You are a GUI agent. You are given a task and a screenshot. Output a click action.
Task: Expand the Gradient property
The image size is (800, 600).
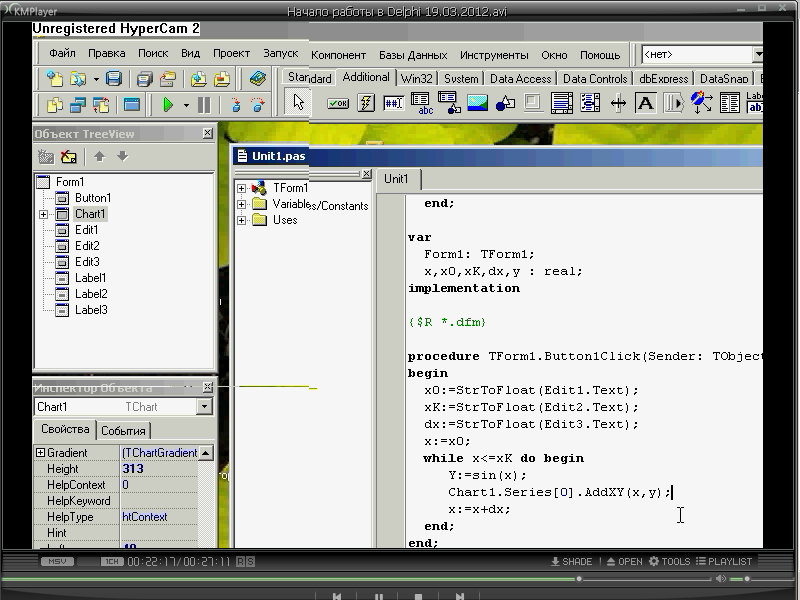click(x=40, y=452)
